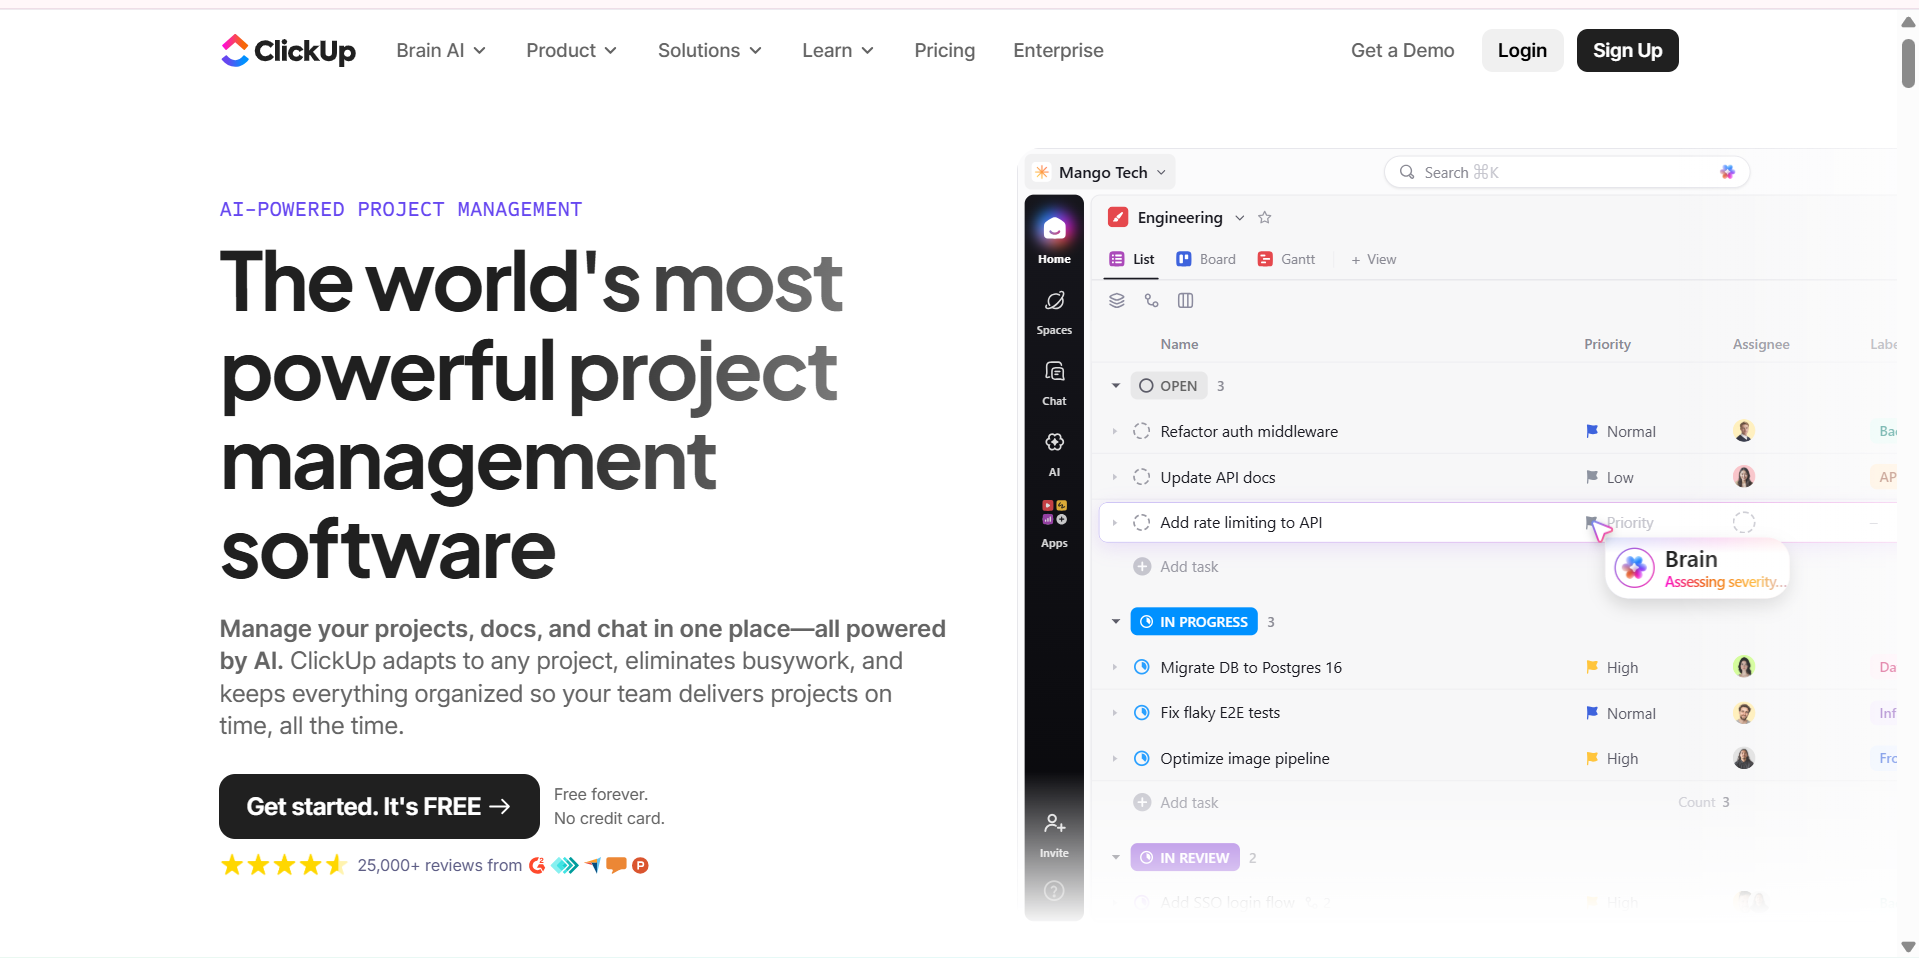Open the Get a Demo link

click(1403, 51)
